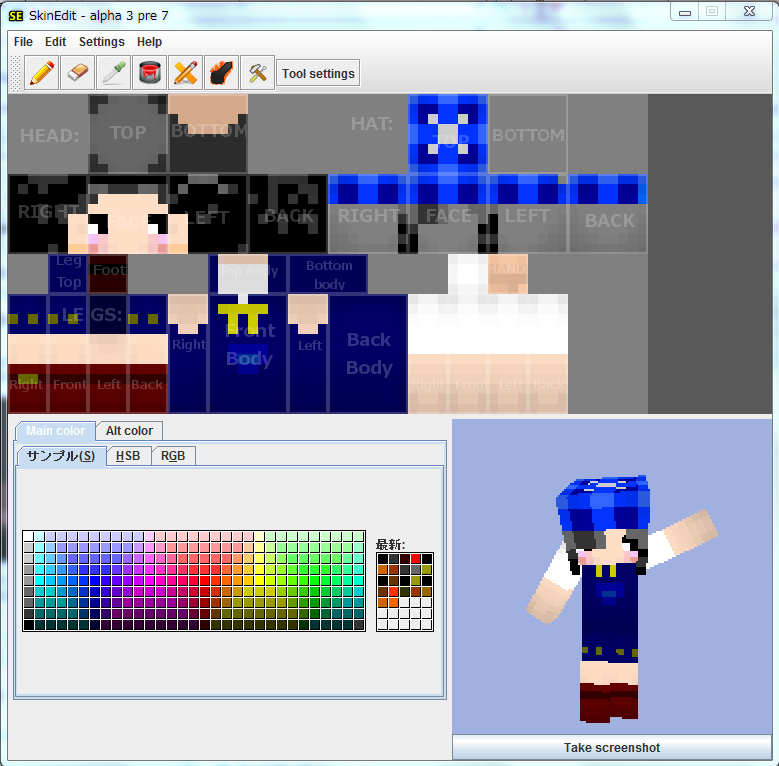Click the HAT BOTTOM texture region
The width and height of the screenshot is (779, 766).
528,134
